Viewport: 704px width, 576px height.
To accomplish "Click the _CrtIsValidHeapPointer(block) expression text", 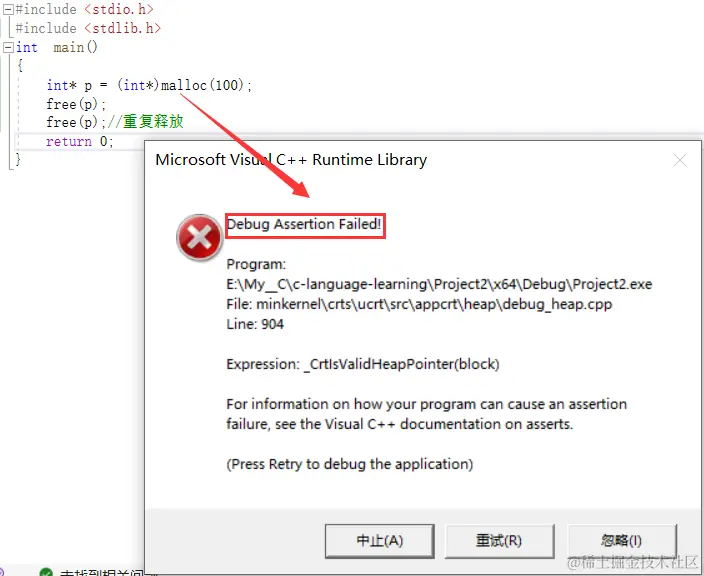I will click(x=401, y=364).
